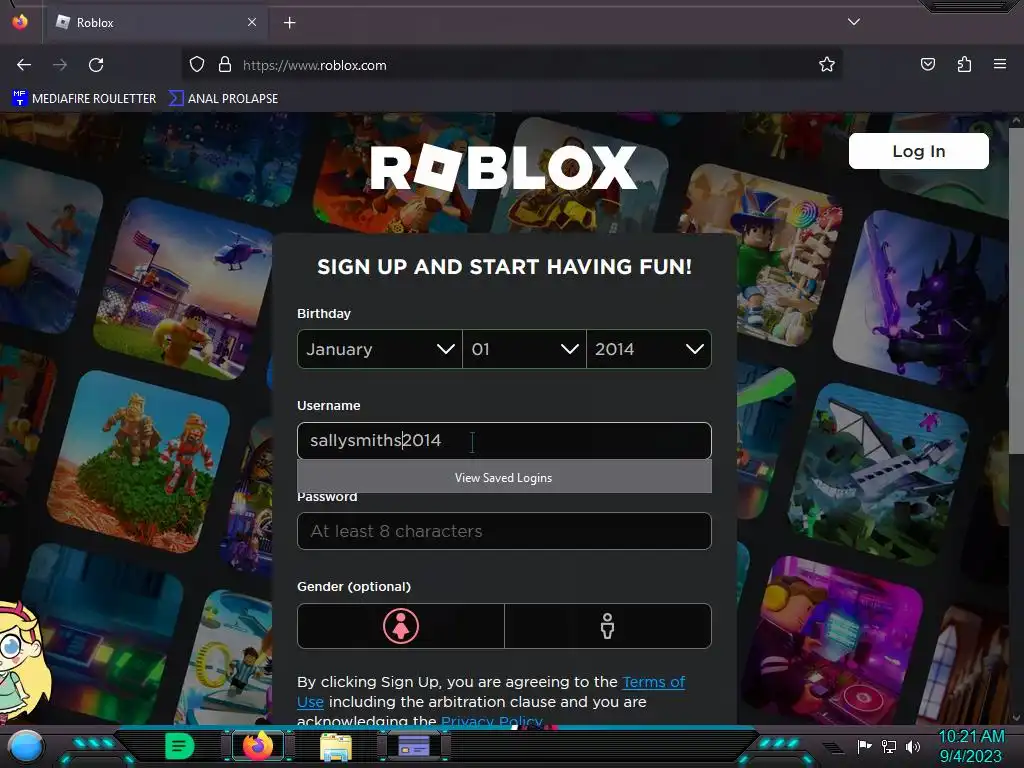This screenshot has height=768, width=1024.
Task: Open the Extensions puzzle icon
Action: click(964, 64)
